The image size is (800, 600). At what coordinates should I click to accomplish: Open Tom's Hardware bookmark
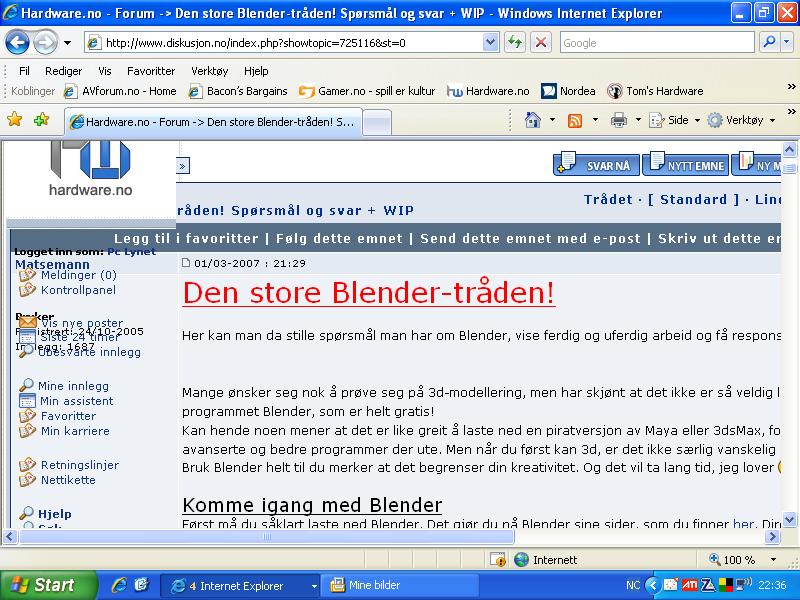pyautogui.click(x=655, y=91)
